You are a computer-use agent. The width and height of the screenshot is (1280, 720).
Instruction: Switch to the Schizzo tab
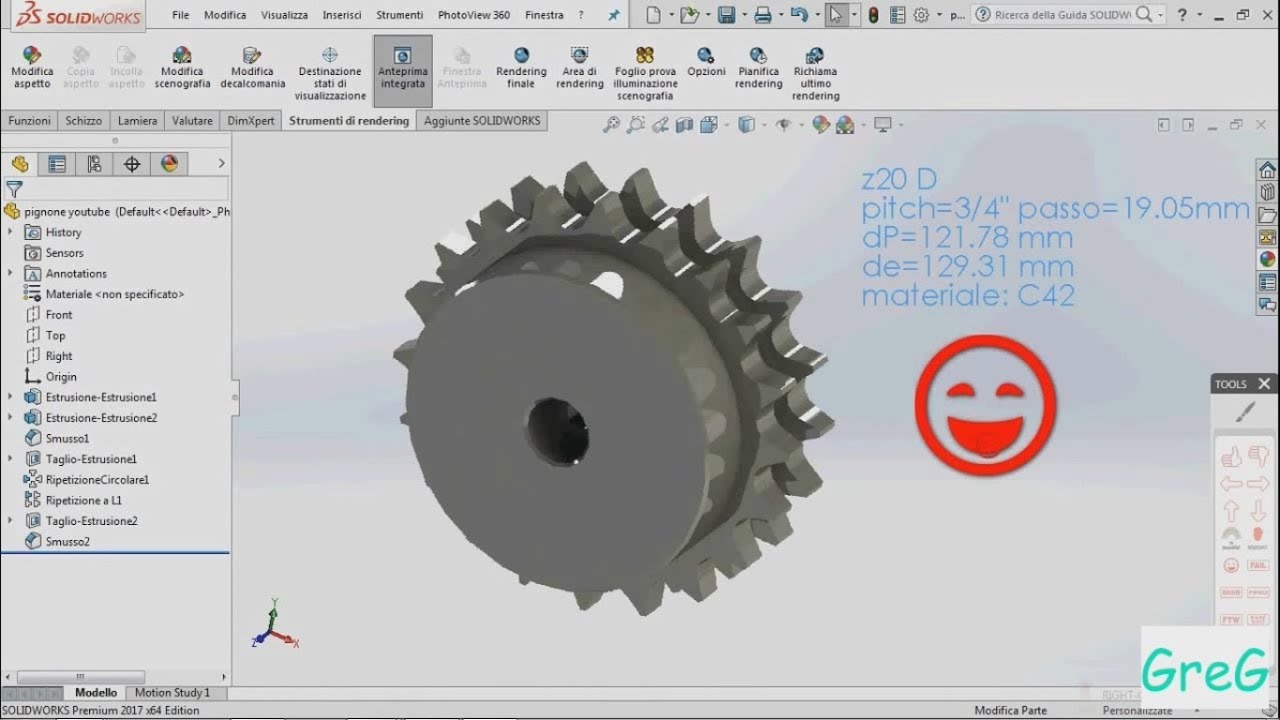pyautogui.click(x=84, y=121)
